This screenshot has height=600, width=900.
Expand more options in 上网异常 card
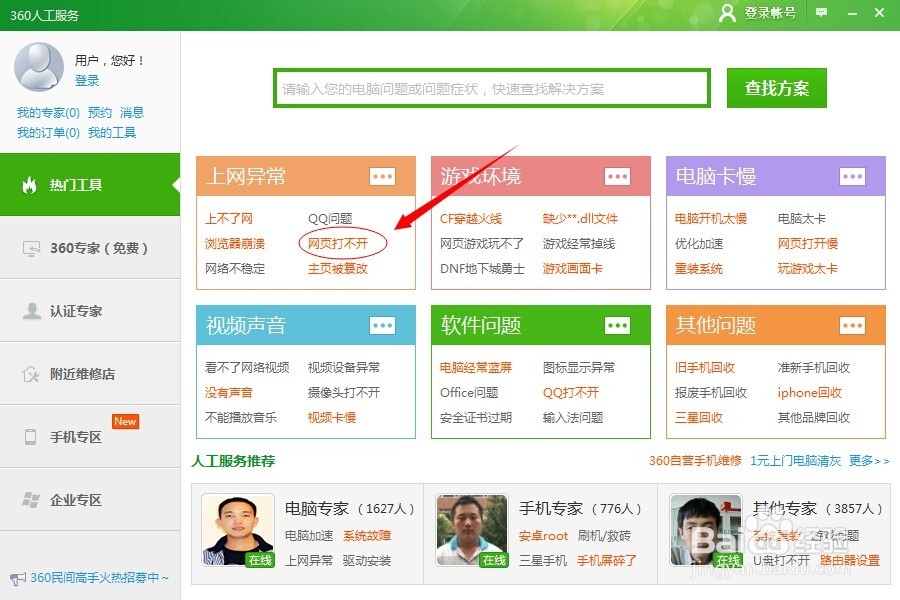click(x=382, y=176)
